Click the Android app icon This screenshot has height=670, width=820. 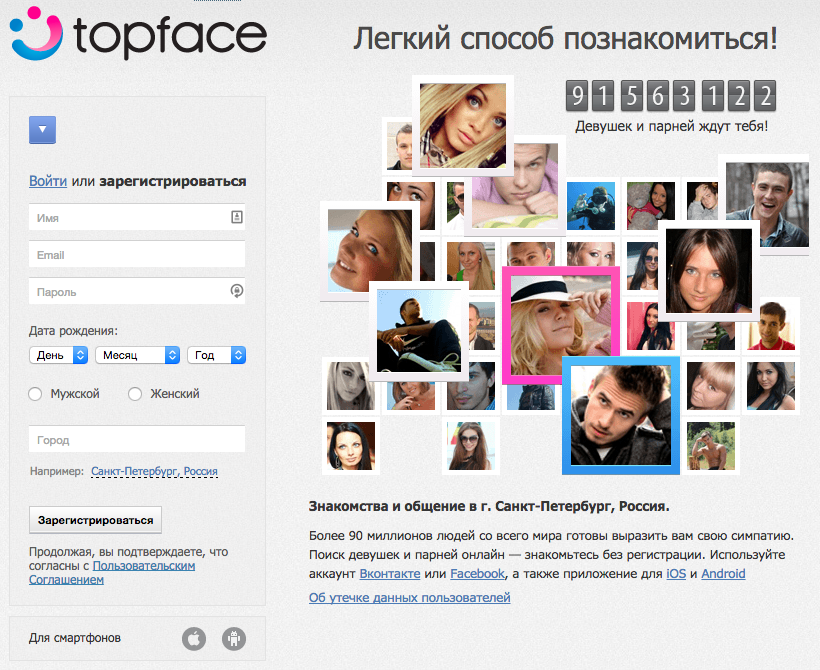tap(234, 639)
